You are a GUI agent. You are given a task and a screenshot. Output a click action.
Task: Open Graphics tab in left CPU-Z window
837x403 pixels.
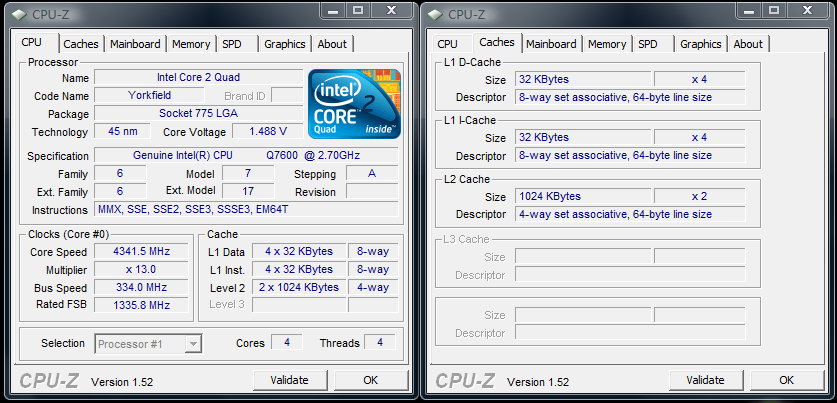coord(285,44)
